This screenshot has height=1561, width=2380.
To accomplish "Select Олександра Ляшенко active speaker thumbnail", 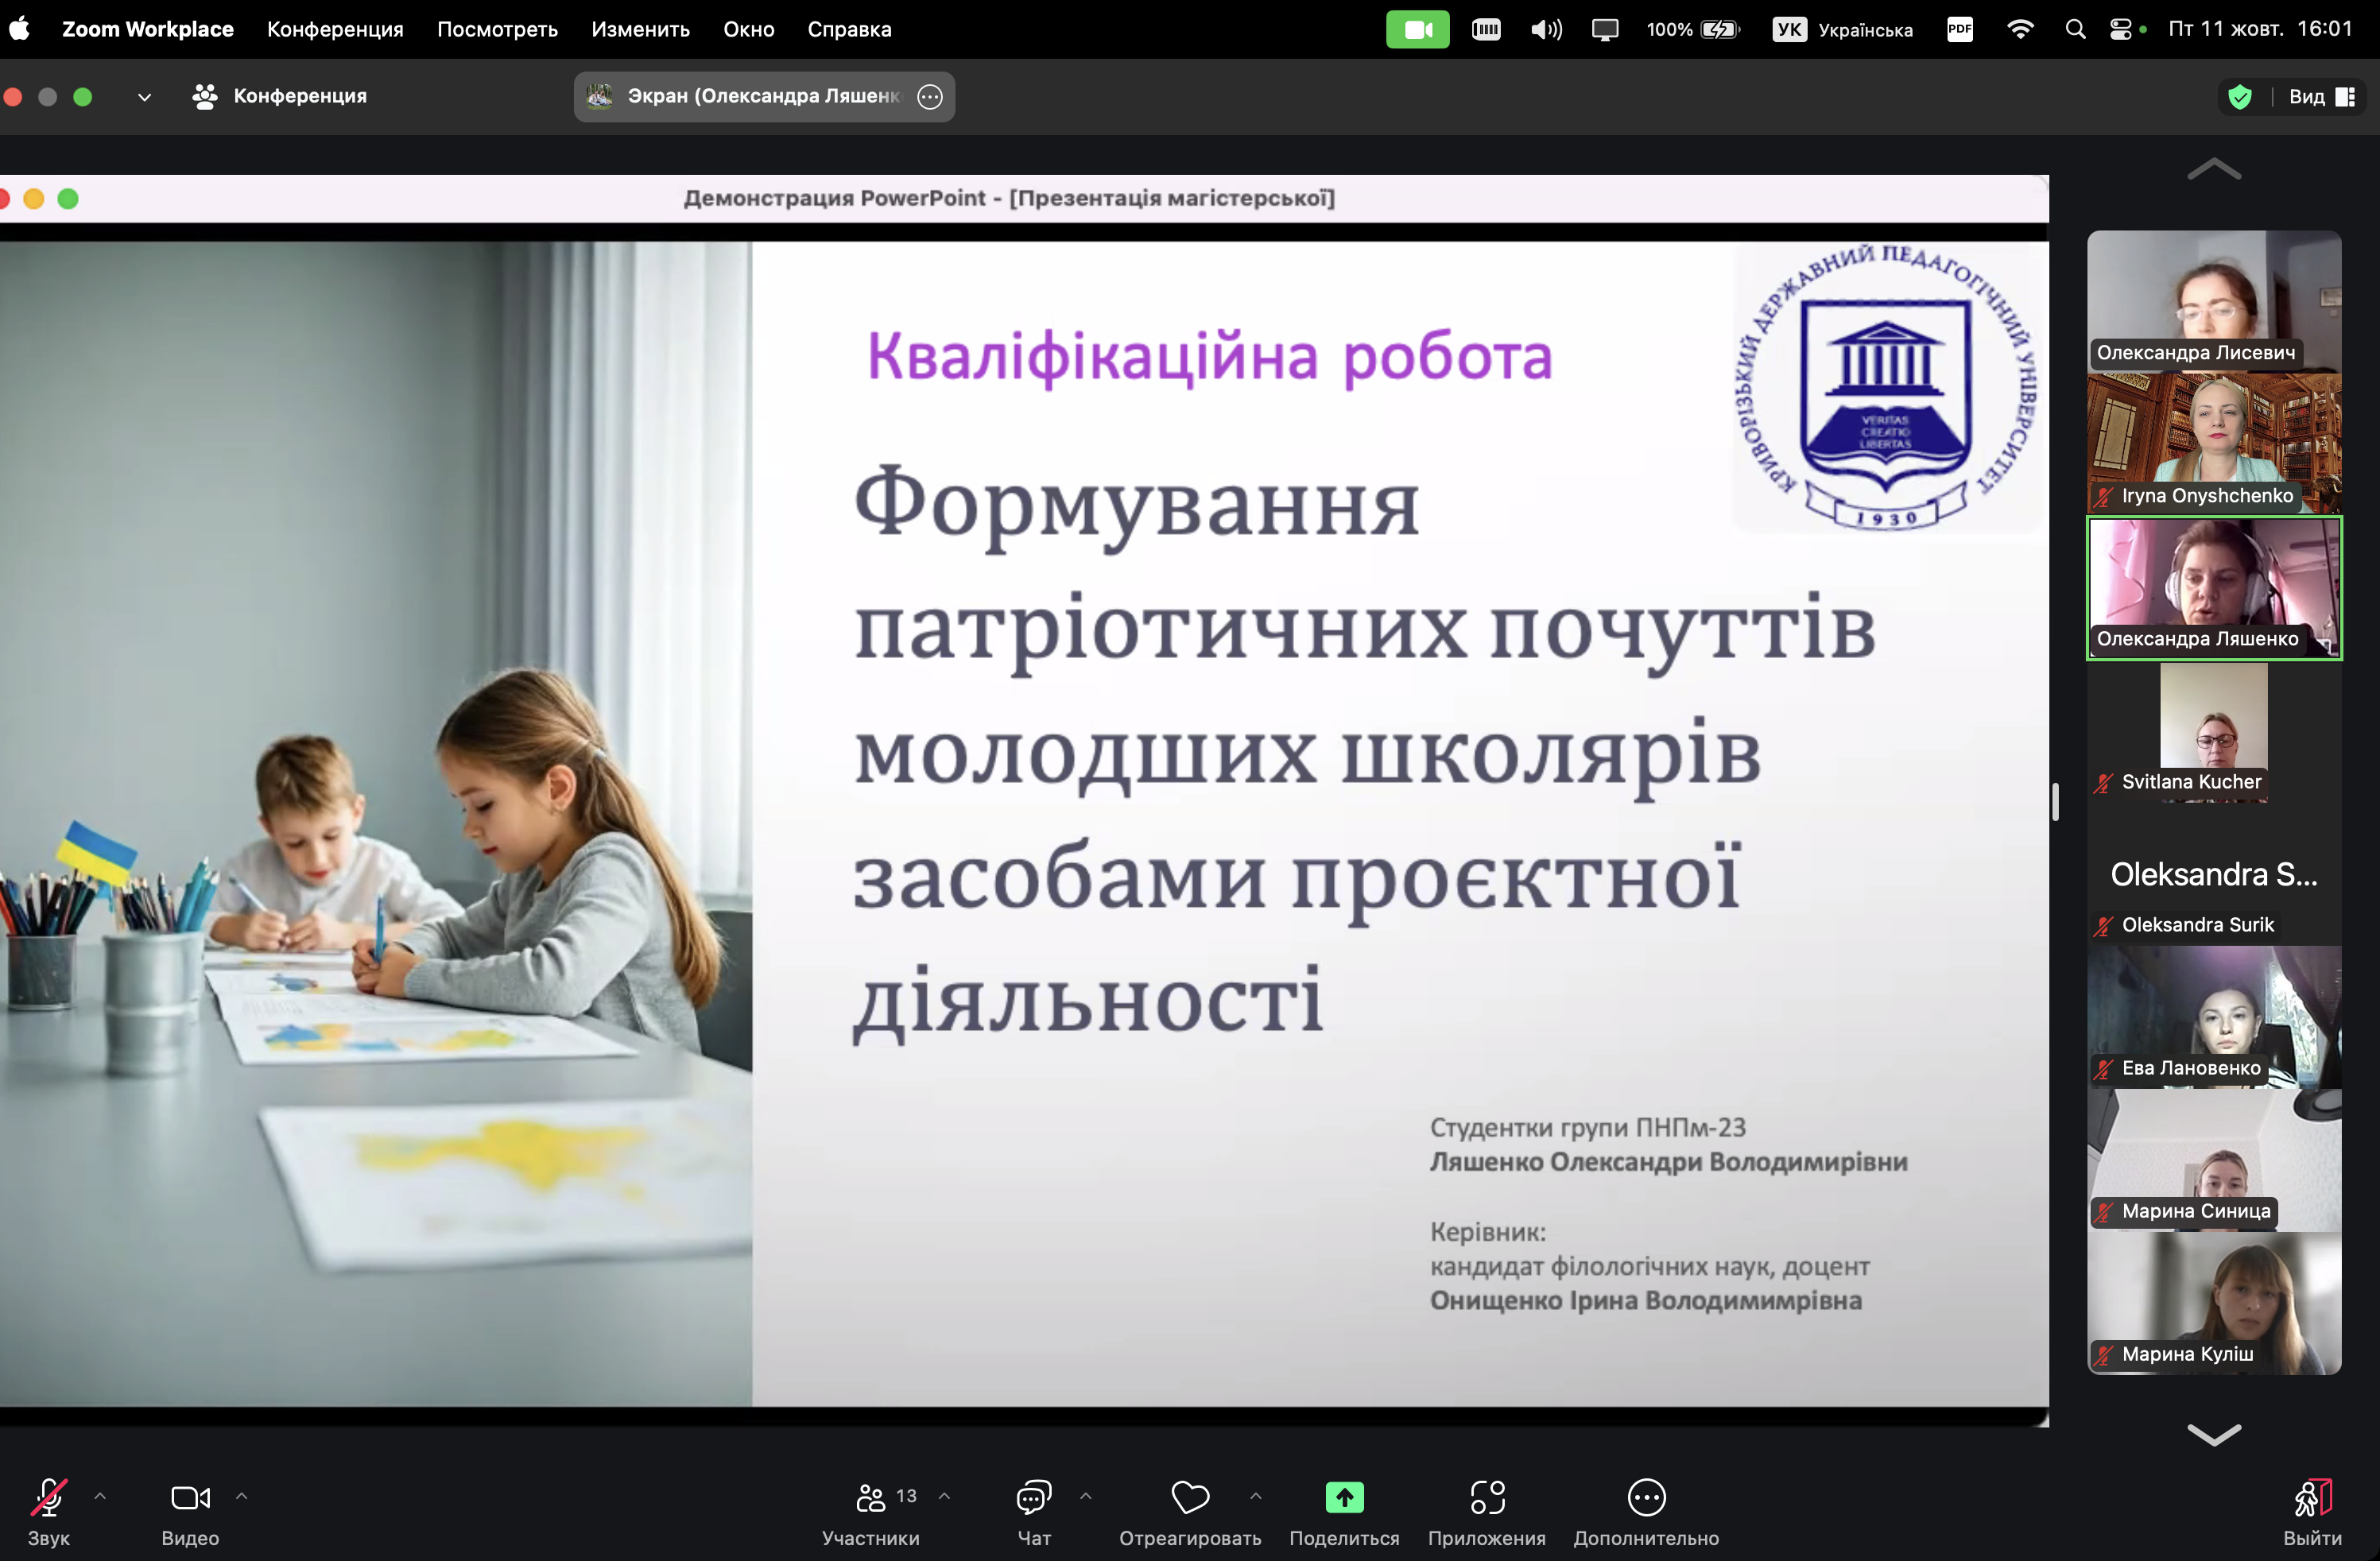I will [x=2214, y=588].
